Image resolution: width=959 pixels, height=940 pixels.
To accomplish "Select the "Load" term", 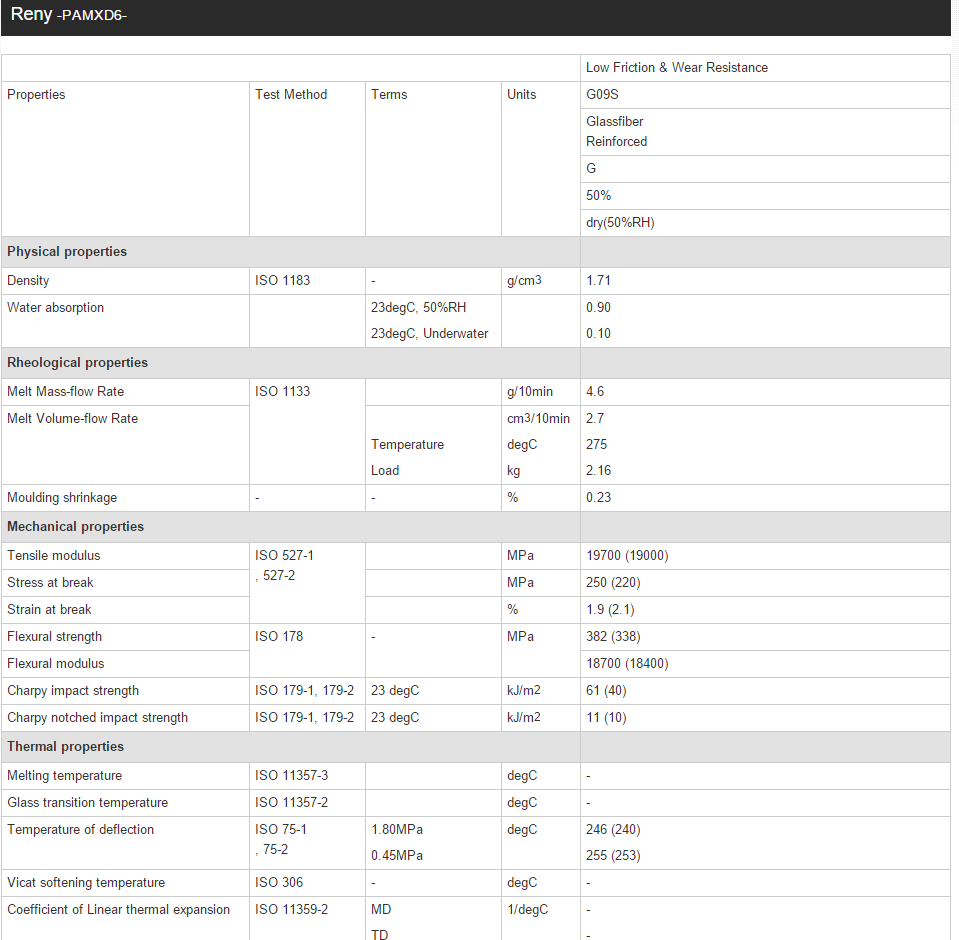I will [385, 470].
